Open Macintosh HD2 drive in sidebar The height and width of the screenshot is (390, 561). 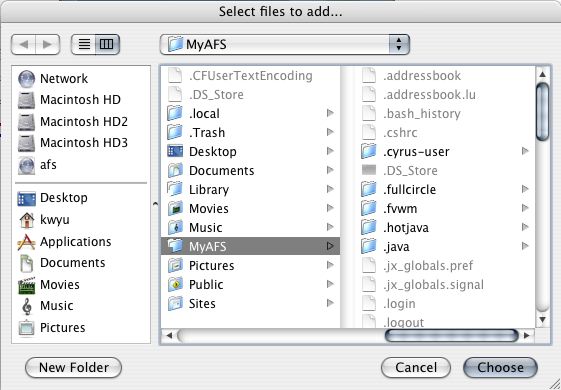73,122
